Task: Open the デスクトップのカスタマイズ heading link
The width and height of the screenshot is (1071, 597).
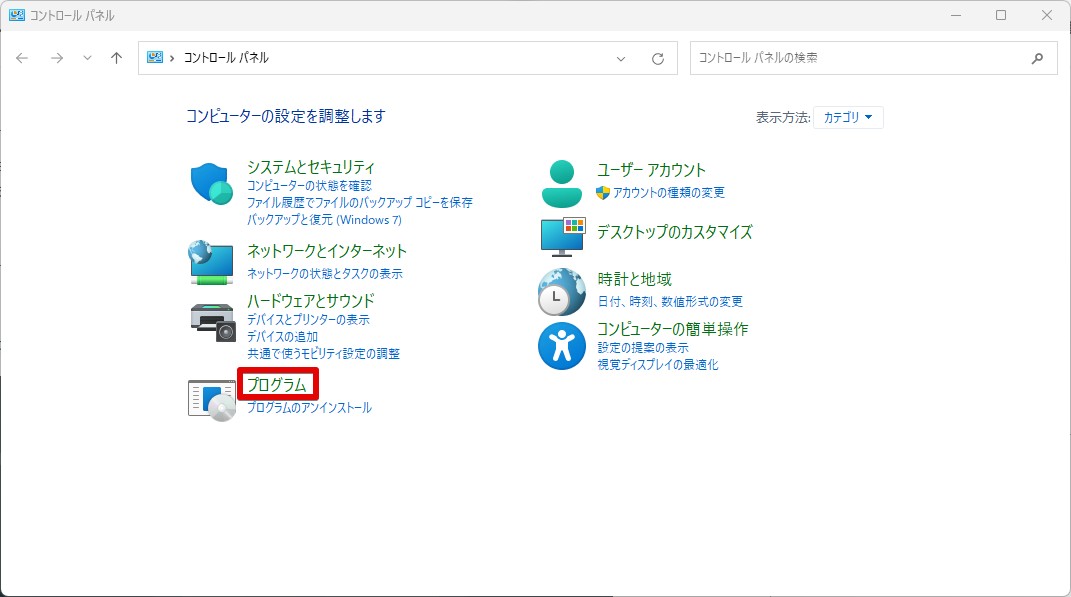Action: coord(675,232)
